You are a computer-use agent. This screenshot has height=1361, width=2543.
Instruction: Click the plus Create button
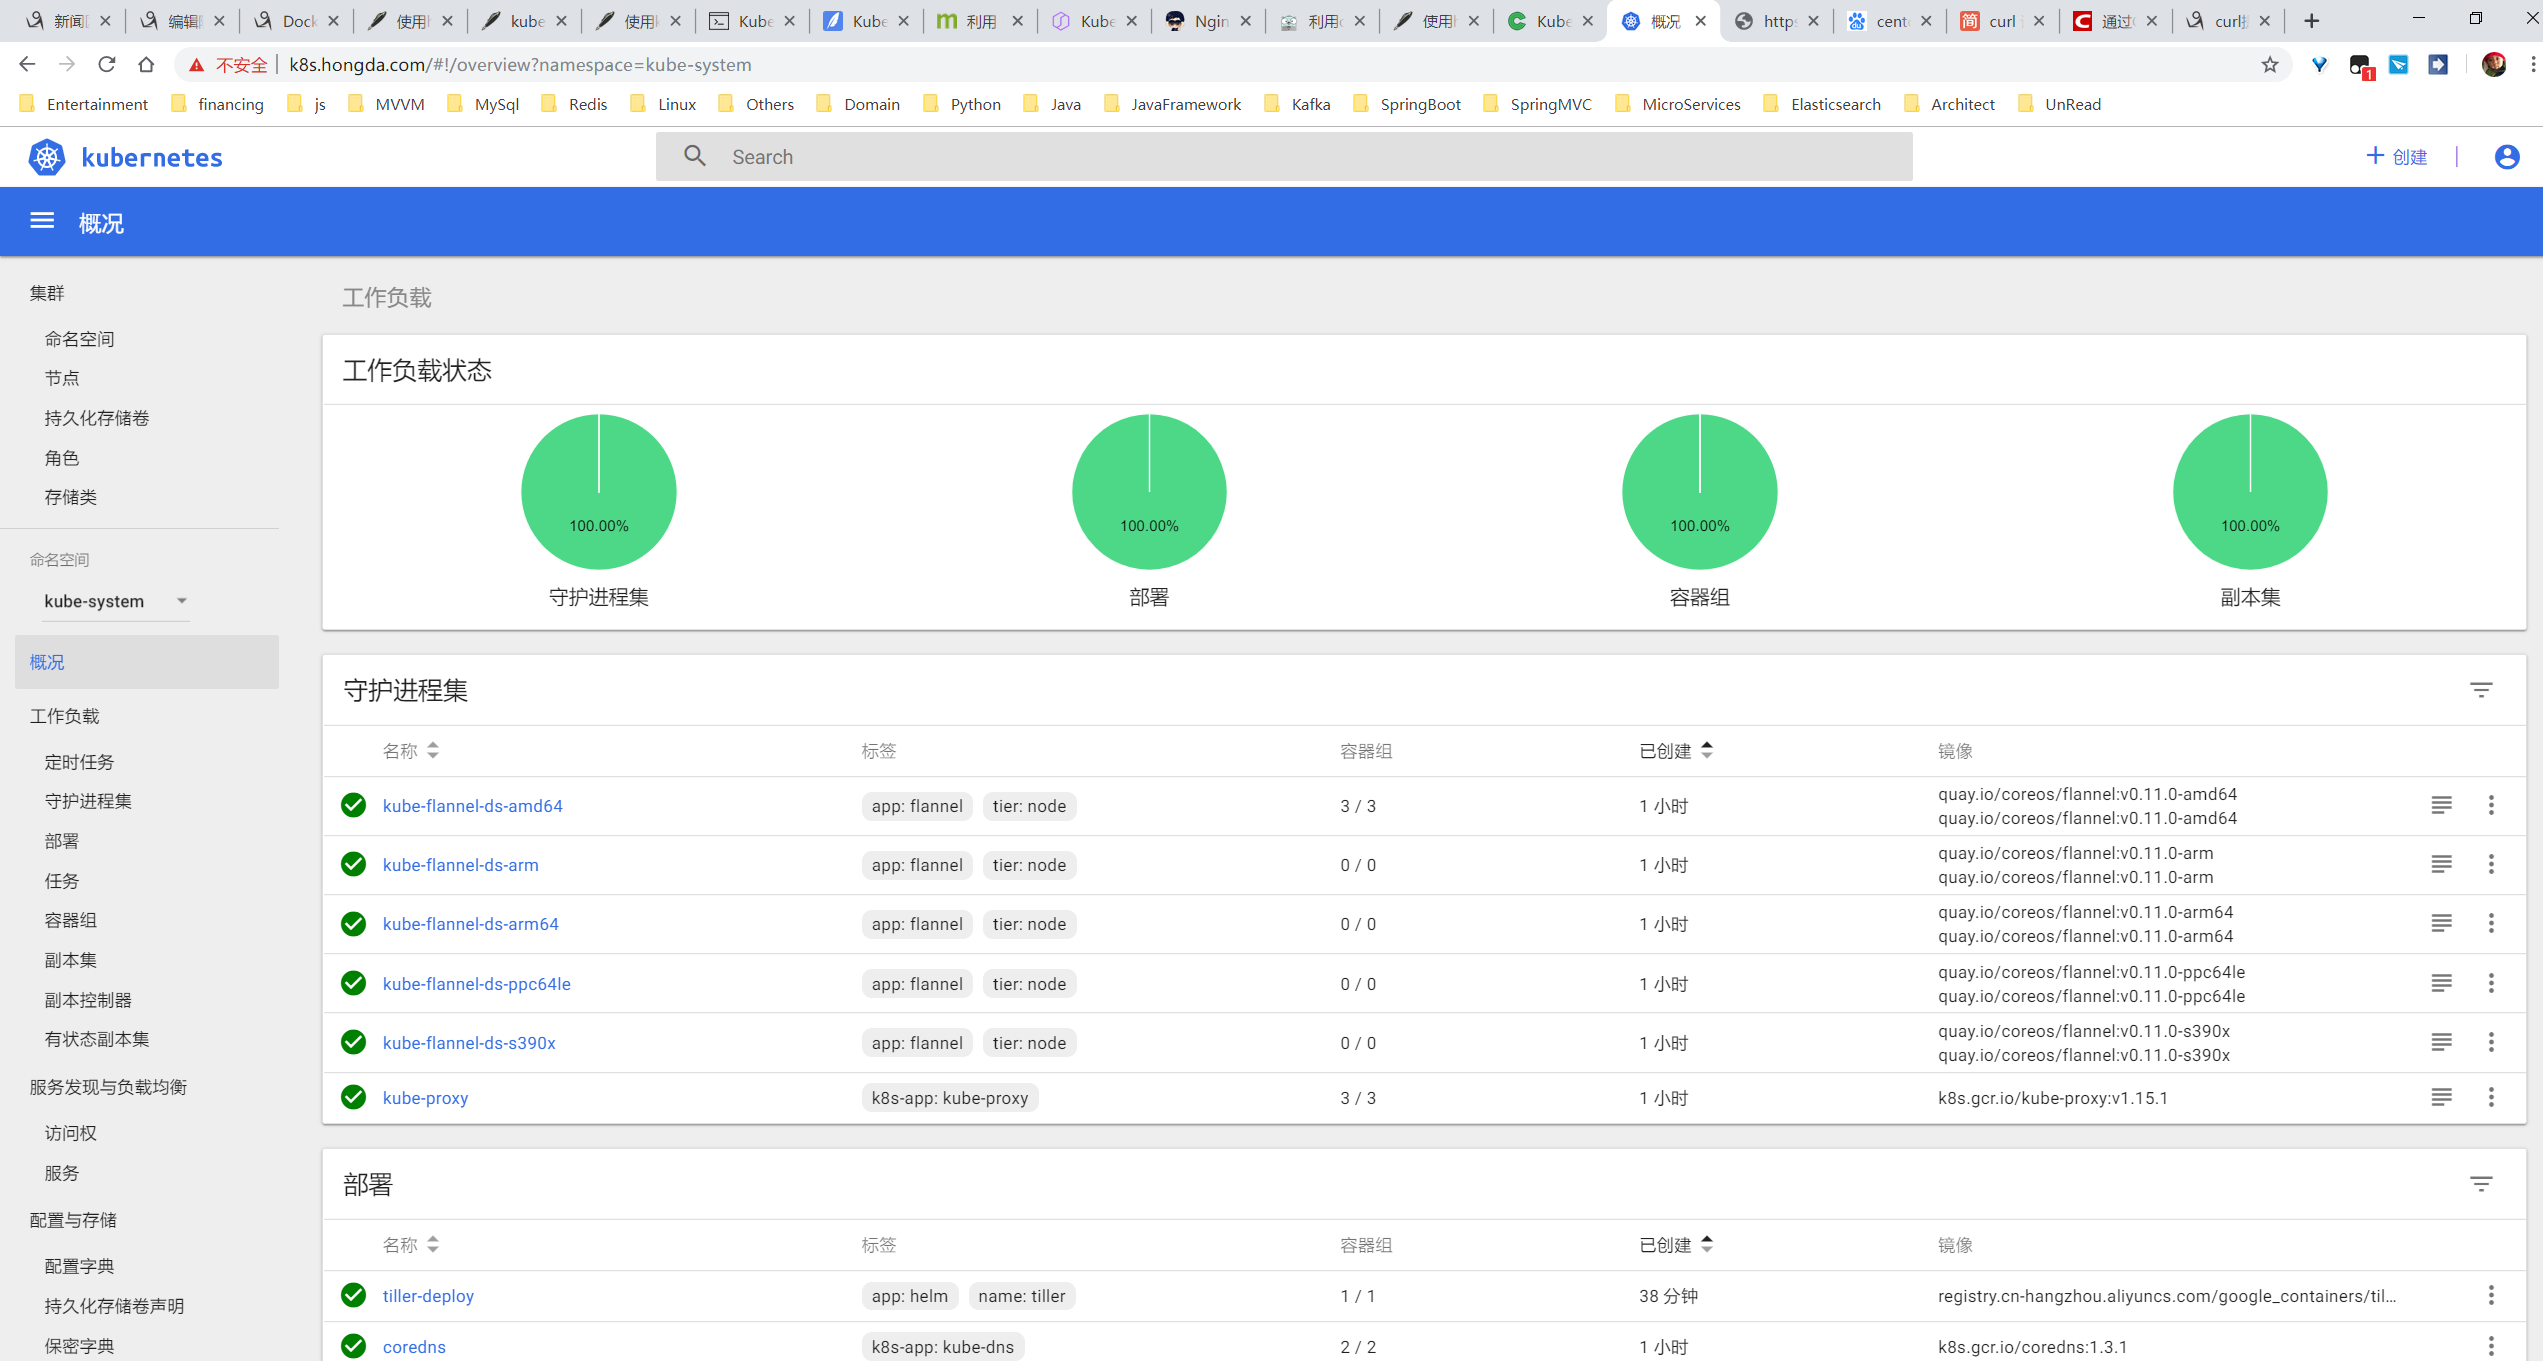coord(2397,156)
